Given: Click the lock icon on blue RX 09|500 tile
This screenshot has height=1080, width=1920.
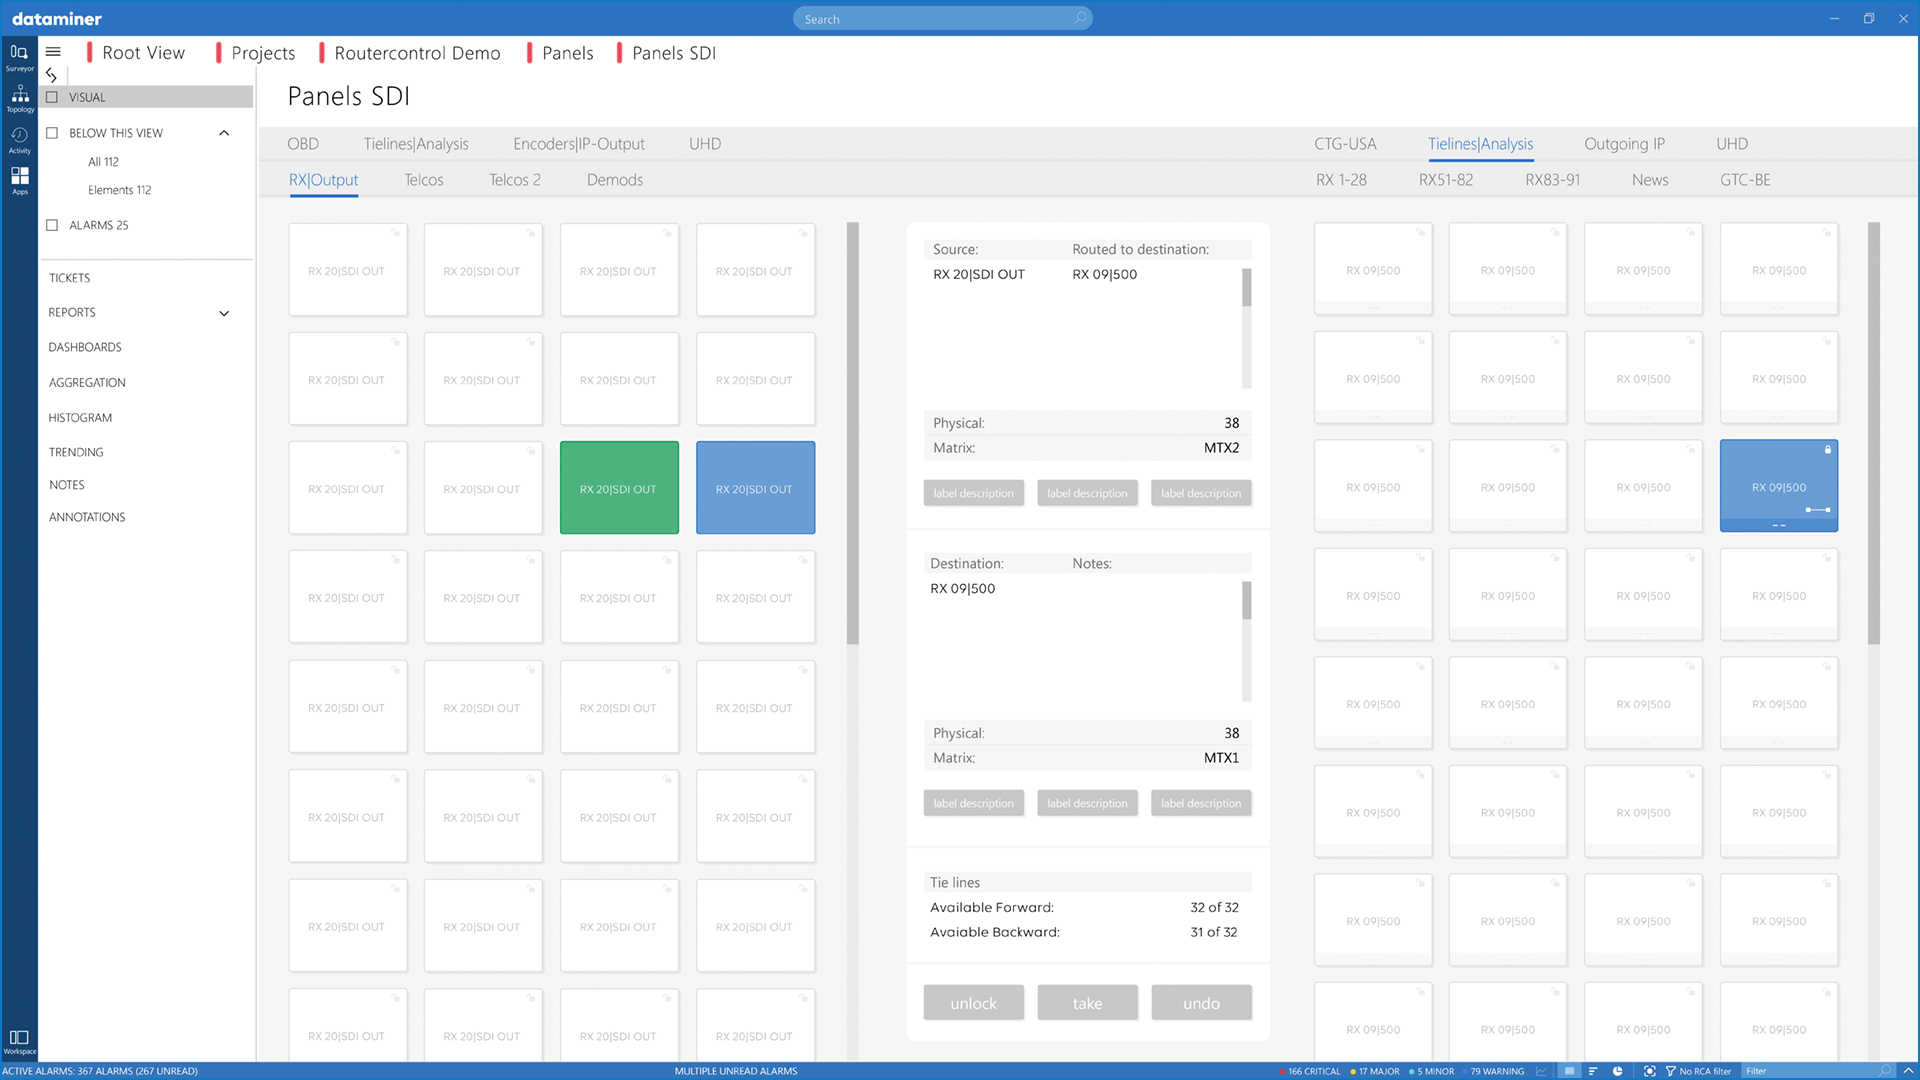Looking at the screenshot, I should pos(1828,450).
